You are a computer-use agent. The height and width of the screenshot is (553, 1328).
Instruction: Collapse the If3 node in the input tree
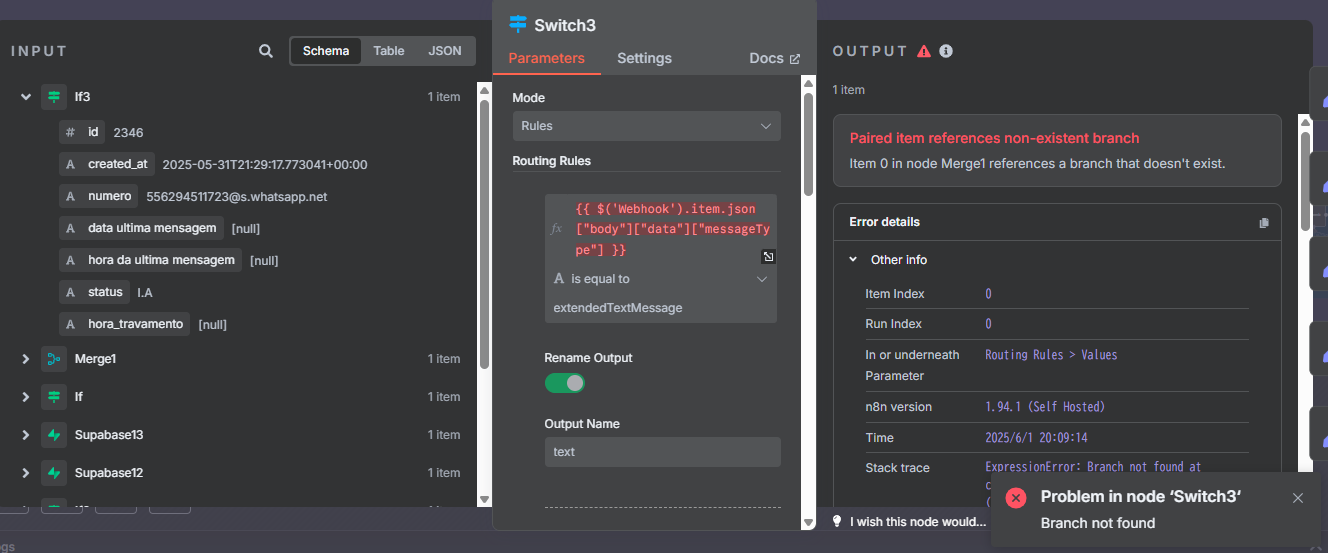pos(26,97)
